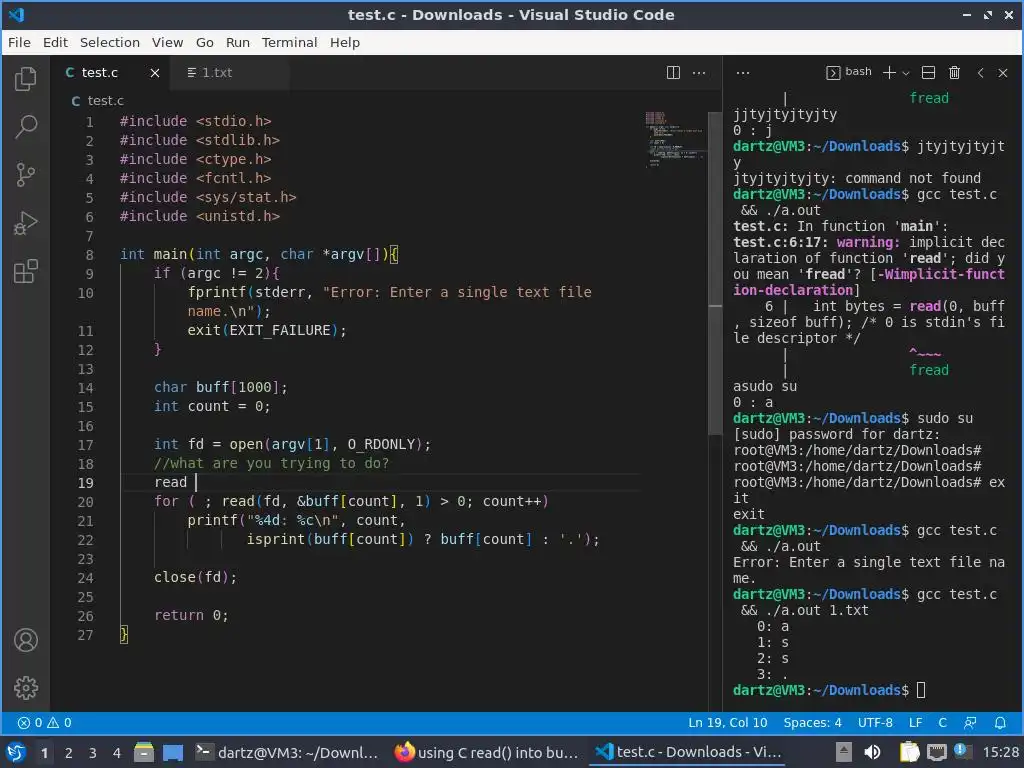Click the eject removable media tray icon
This screenshot has width=1024, height=768.
[844, 752]
